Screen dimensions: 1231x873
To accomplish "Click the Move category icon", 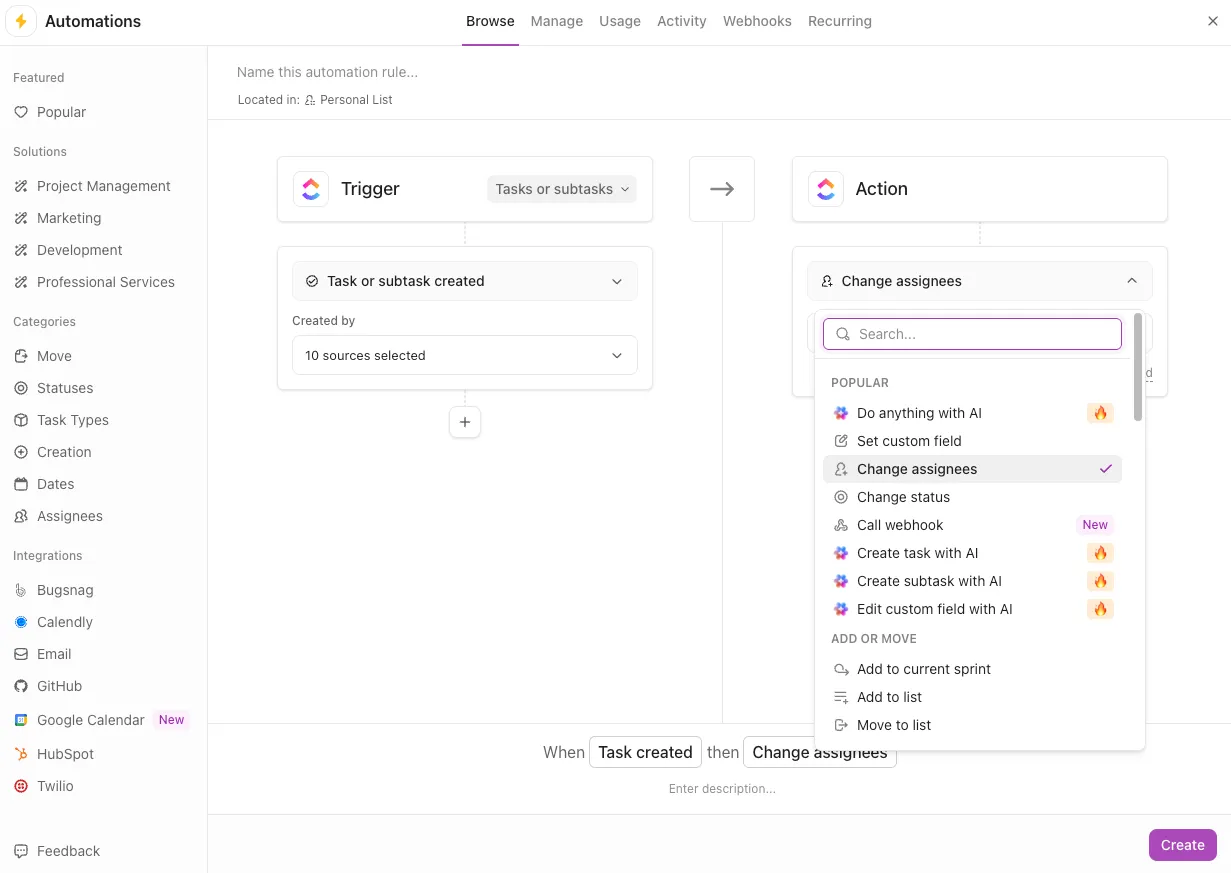I will click(21, 356).
